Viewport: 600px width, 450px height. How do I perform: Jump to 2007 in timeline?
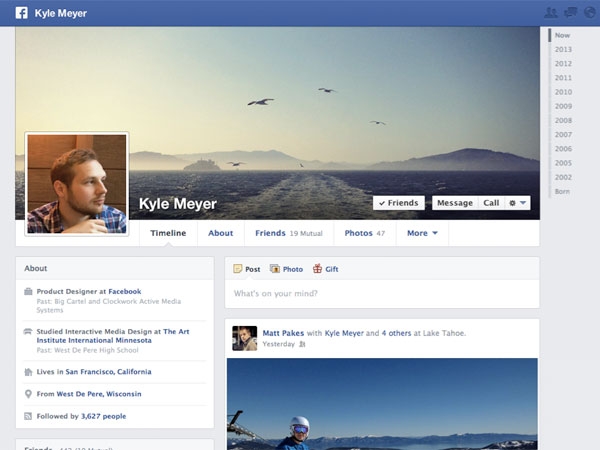click(563, 134)
